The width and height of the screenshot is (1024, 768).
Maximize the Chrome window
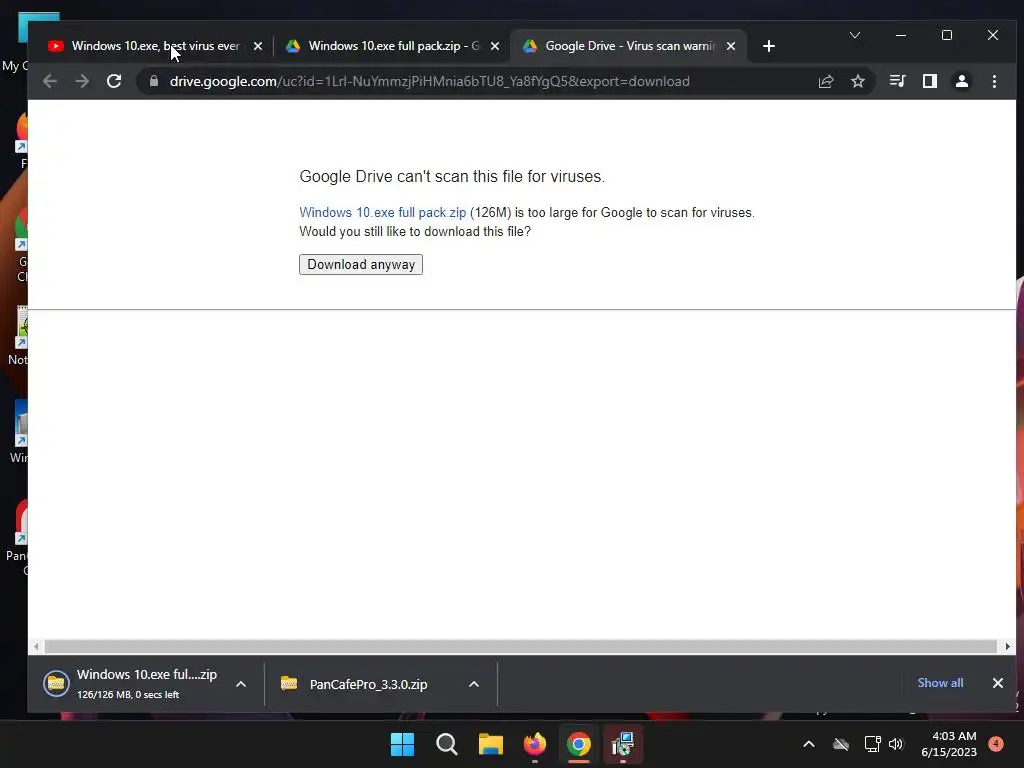[947, 35]
